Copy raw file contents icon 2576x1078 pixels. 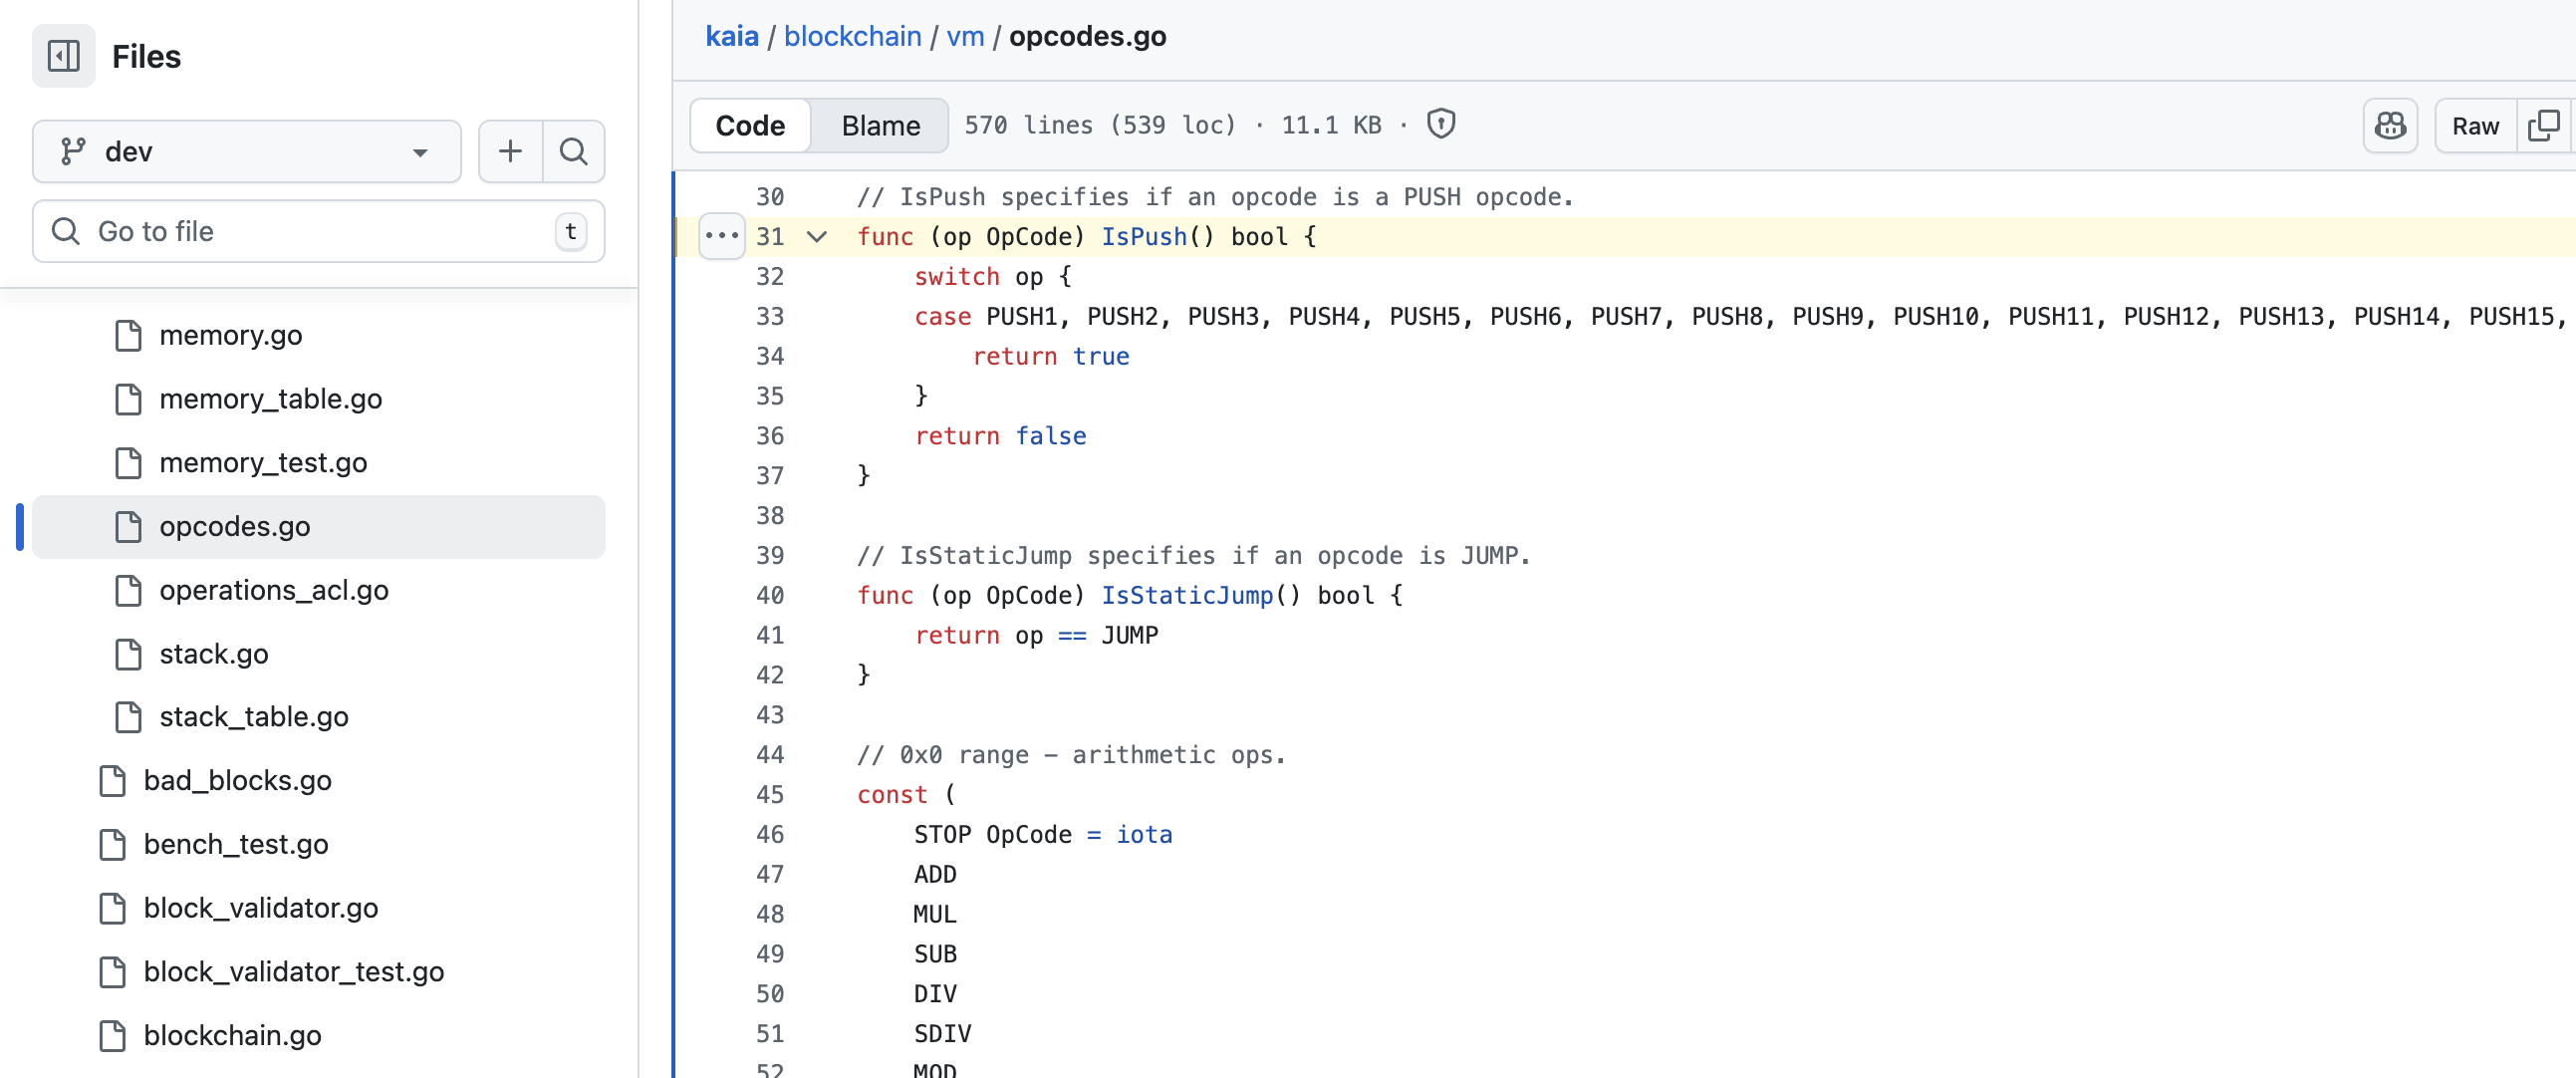point(2543,125)
